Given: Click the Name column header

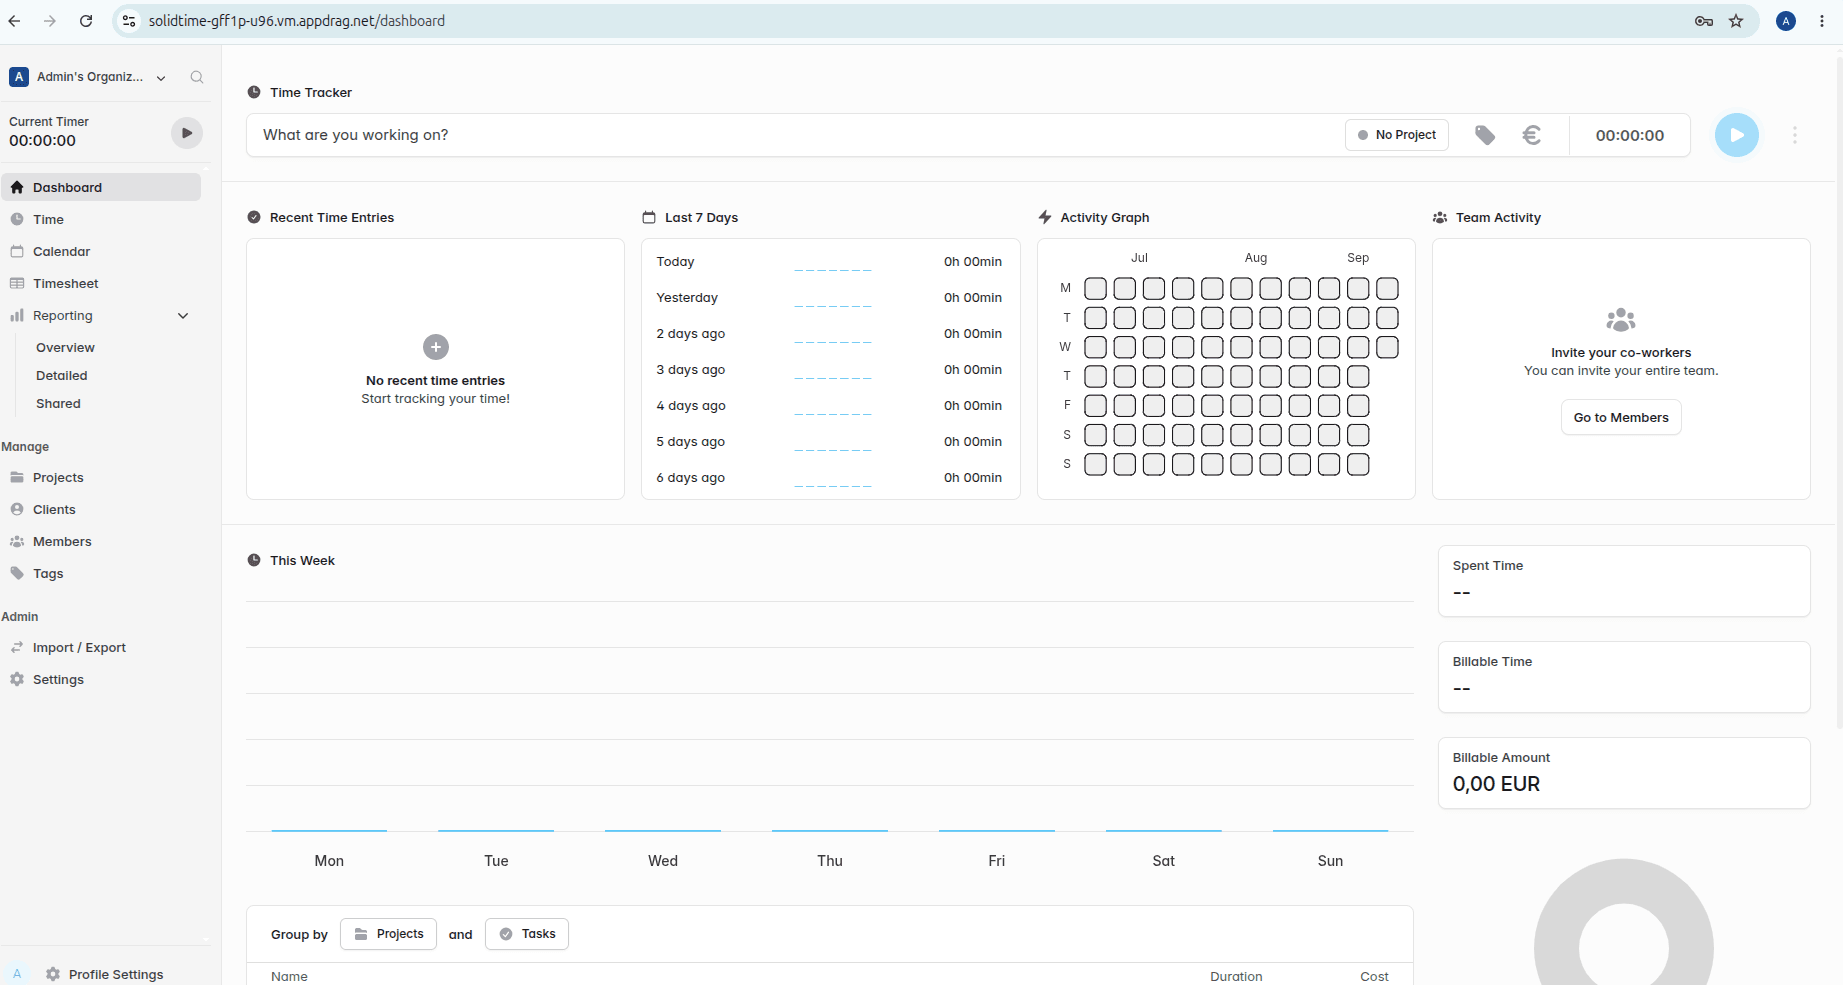Looking at the screenshot, I should tap(289, 976).
